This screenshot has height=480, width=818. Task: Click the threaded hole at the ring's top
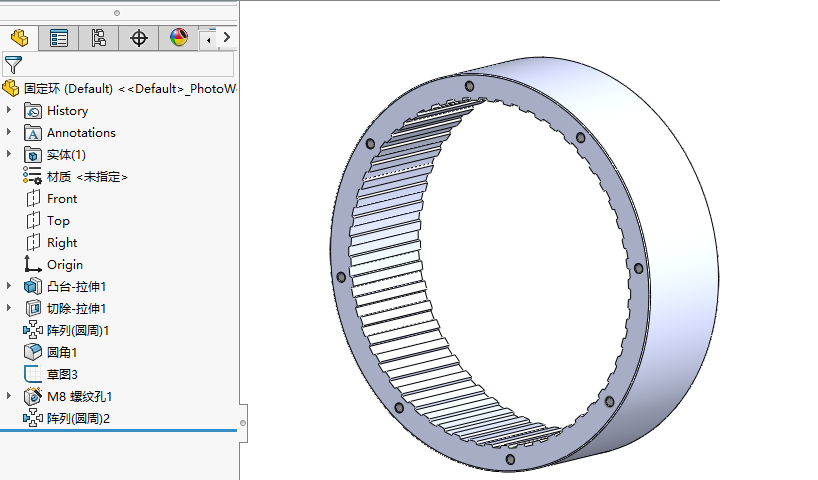[470, 86]
